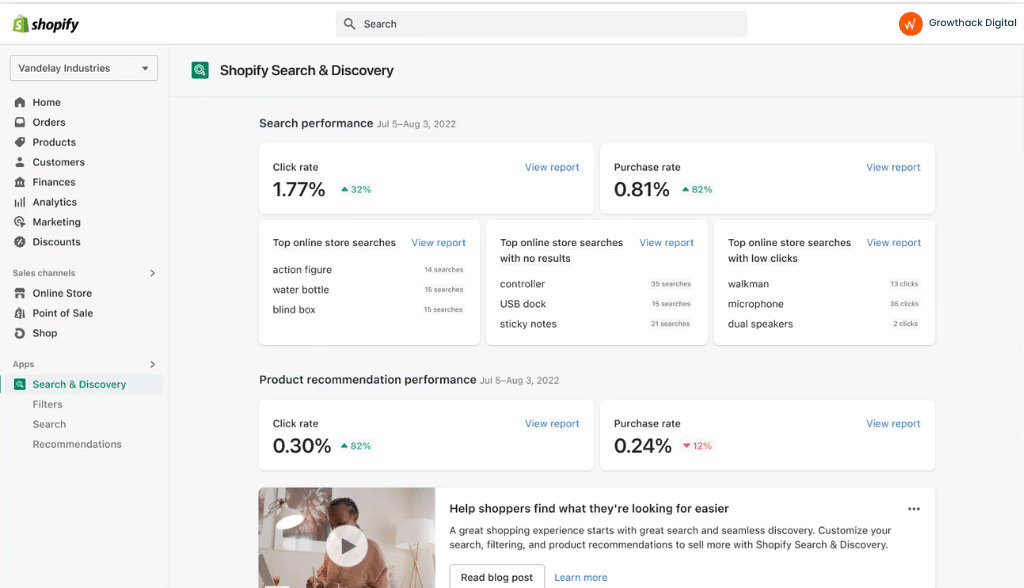Click the Online Store storefront icon

coord(20,293)
